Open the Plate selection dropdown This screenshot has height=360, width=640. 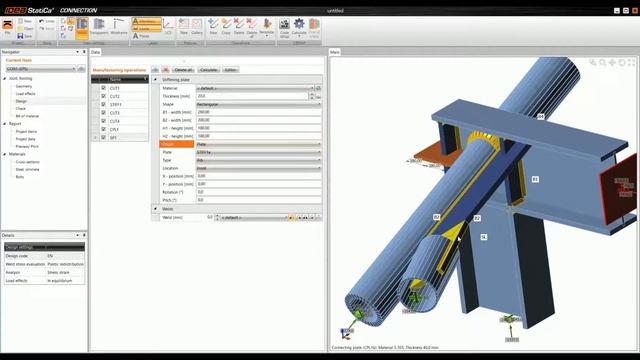tap(259, 152)
